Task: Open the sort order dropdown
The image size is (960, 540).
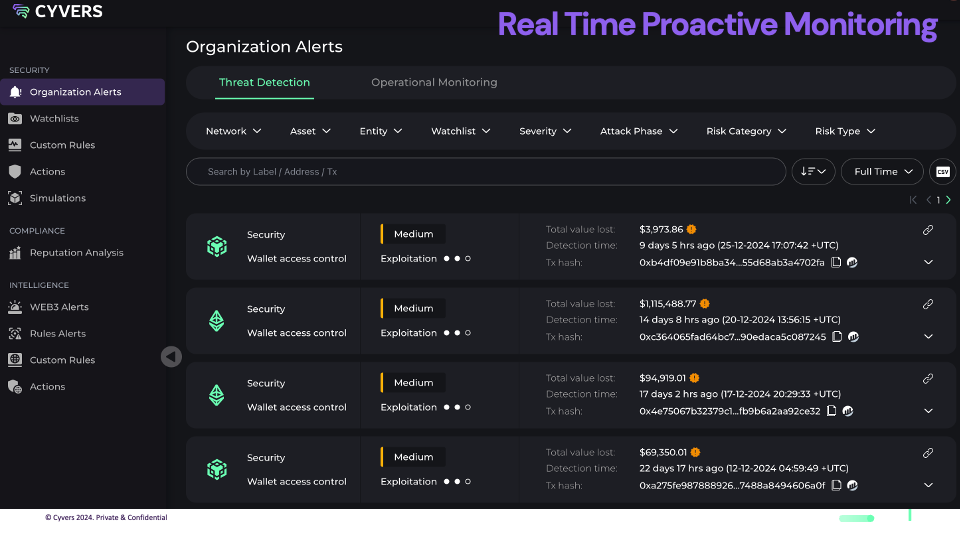Action: [813, 172]
